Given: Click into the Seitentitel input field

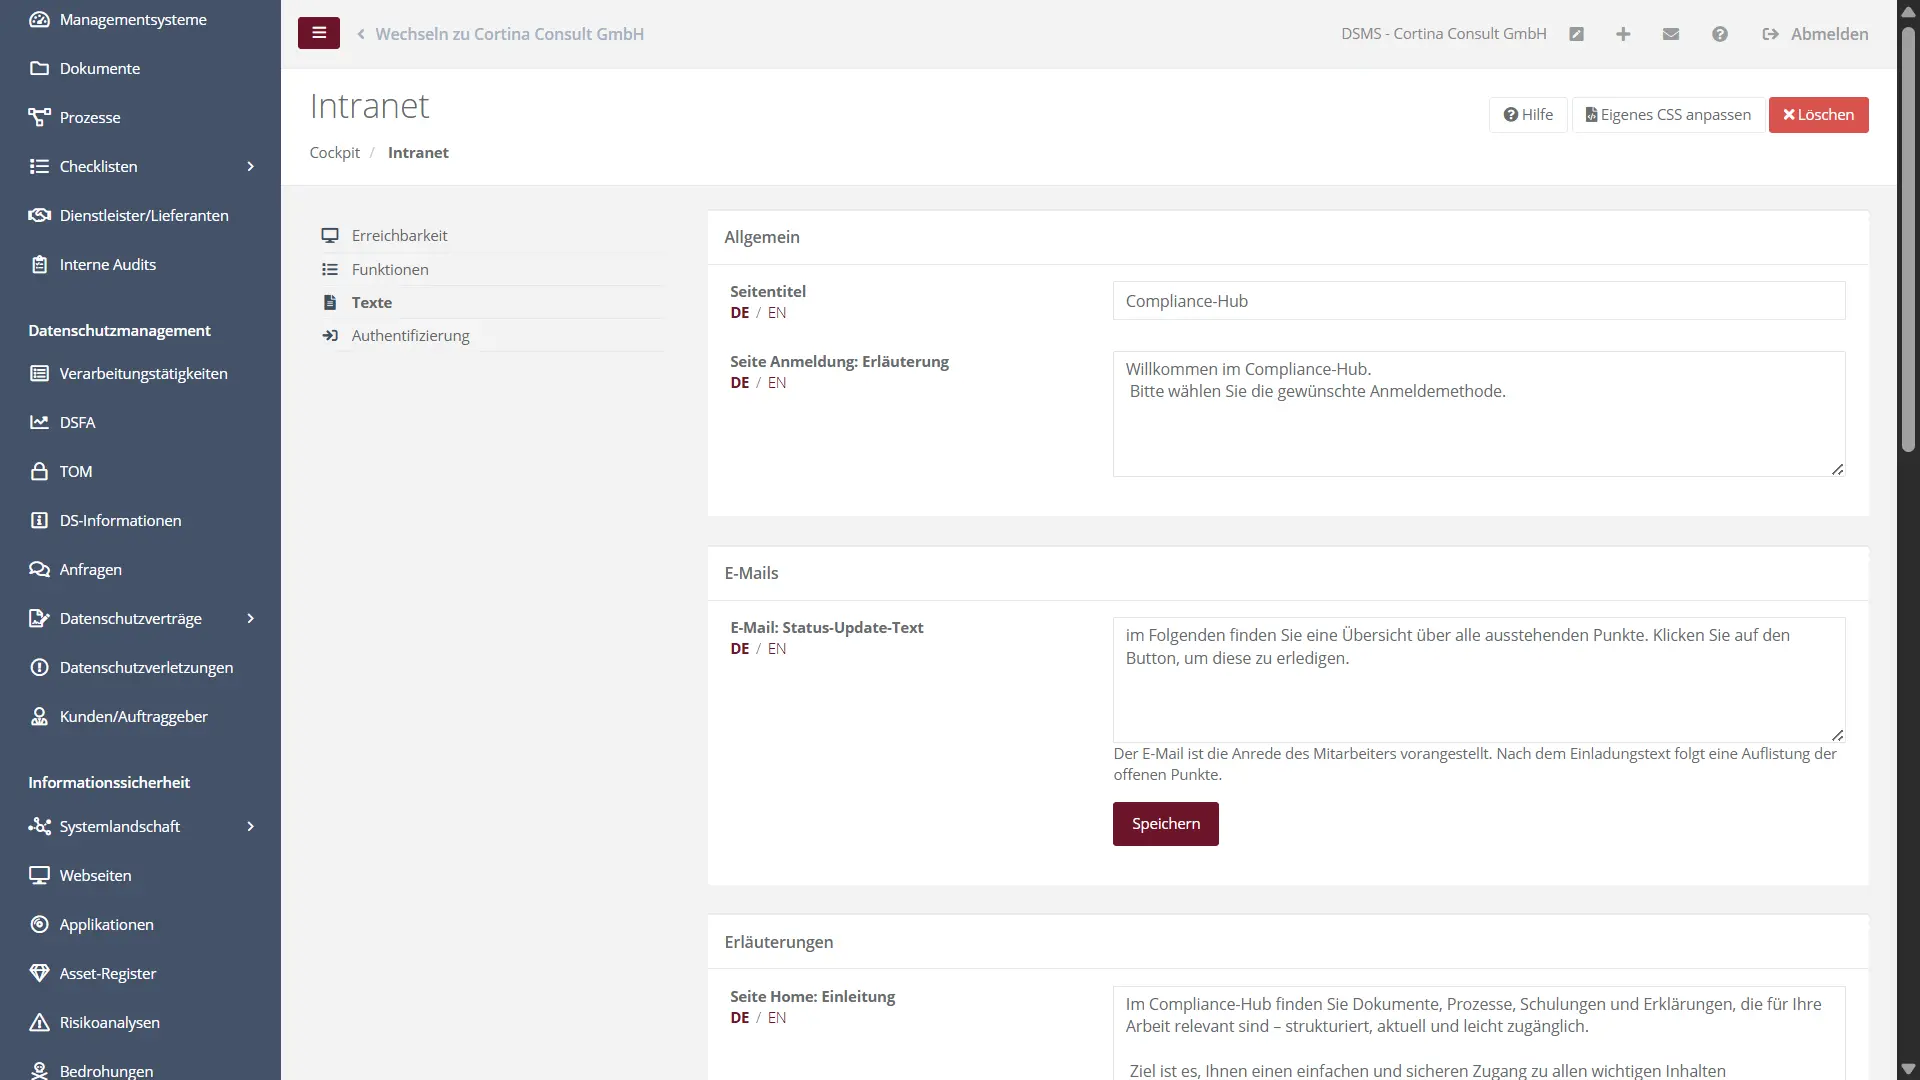Looking at the screenshot, I should [1478, 301].
